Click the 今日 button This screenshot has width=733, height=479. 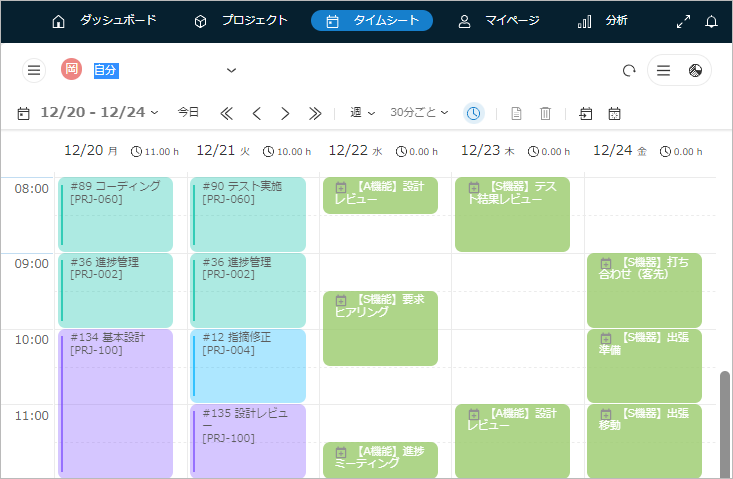pos(188,112)
